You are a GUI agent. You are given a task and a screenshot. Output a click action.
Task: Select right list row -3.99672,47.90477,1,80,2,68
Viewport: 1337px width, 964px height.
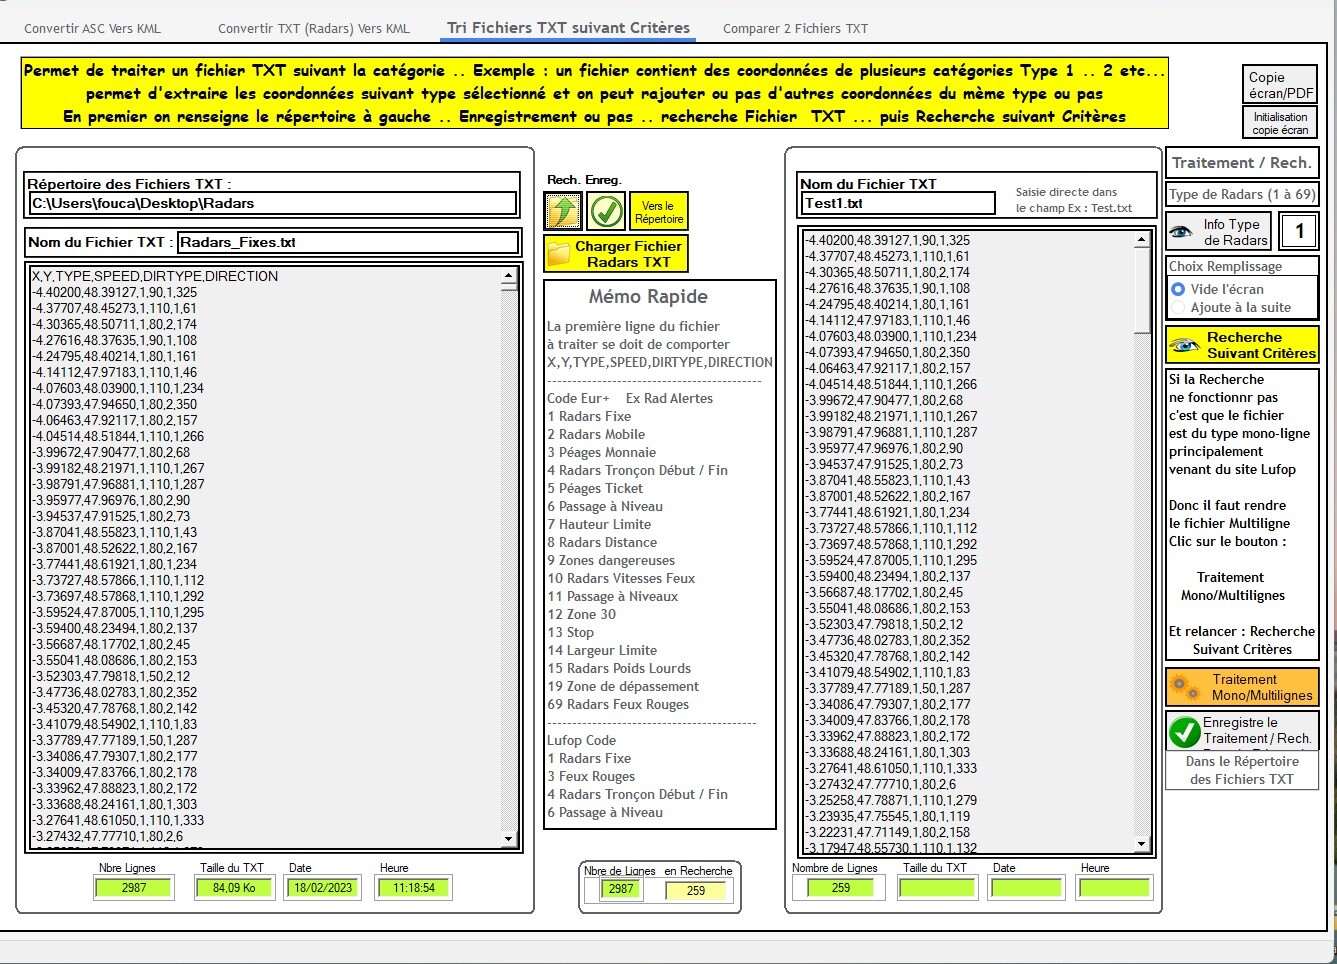884,400
